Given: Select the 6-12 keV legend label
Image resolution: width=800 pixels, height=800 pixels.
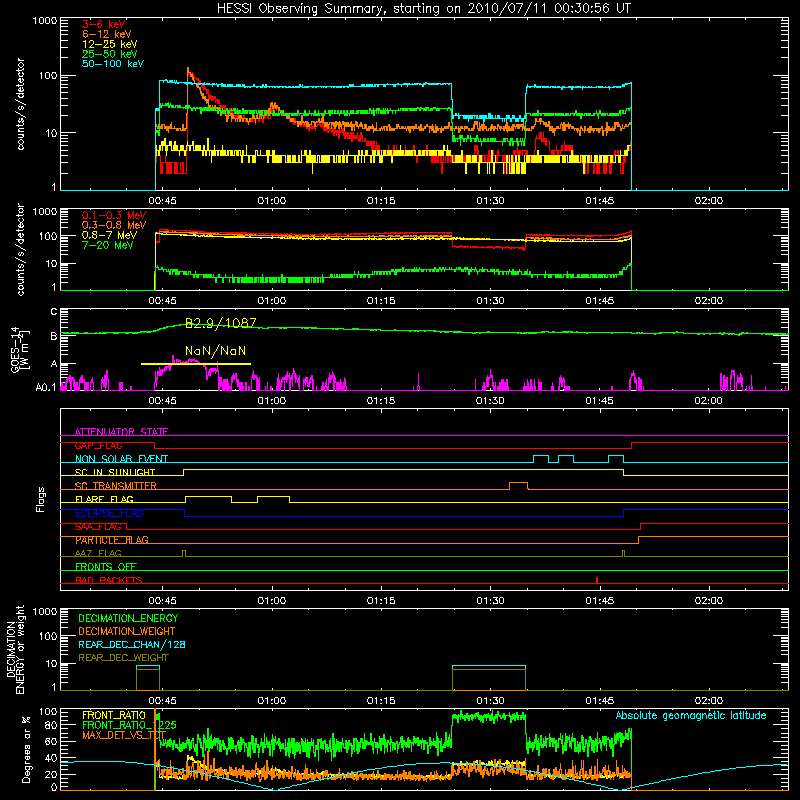Looking at the screenshot, I should (x=107, y=34).
